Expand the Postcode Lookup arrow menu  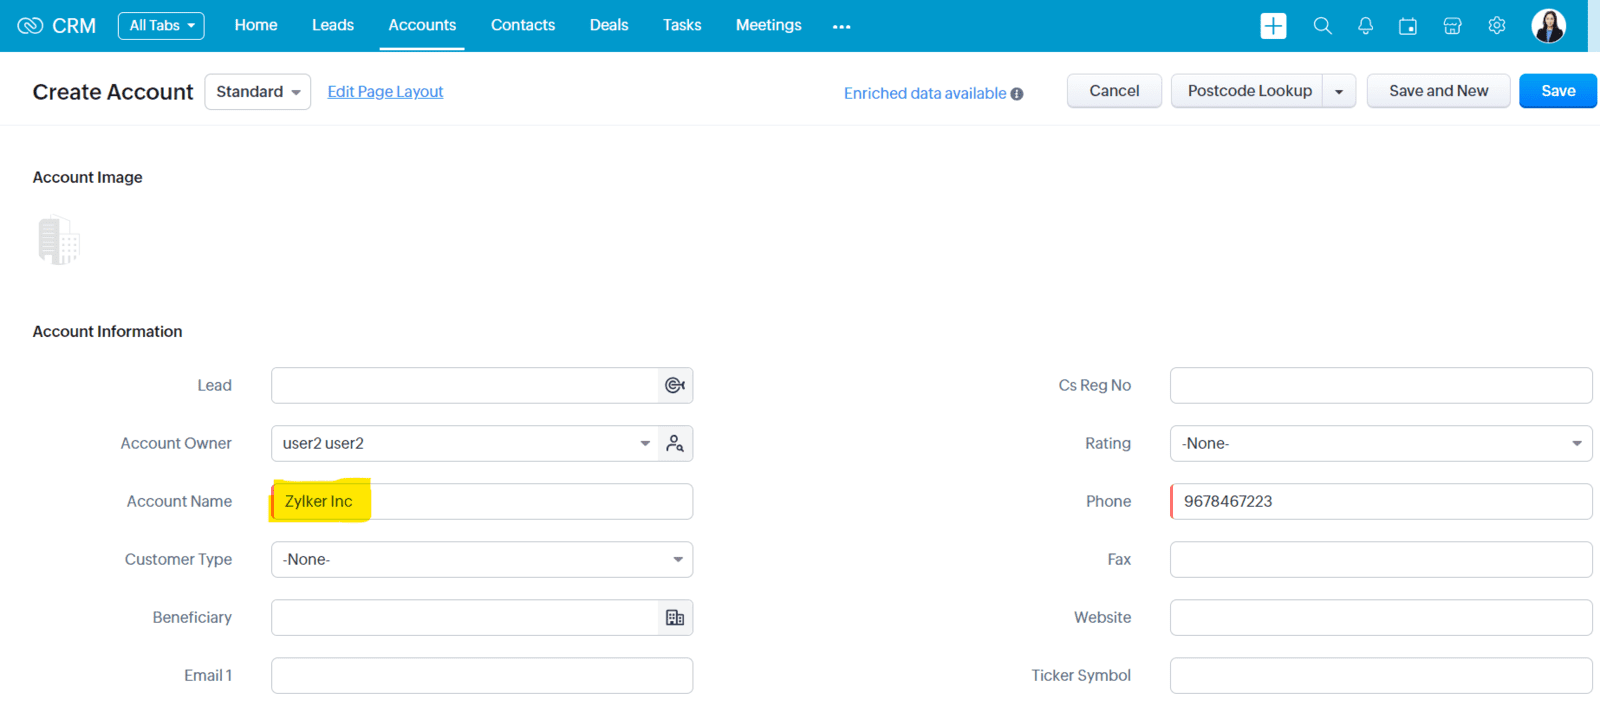[x=1339, y=92]
